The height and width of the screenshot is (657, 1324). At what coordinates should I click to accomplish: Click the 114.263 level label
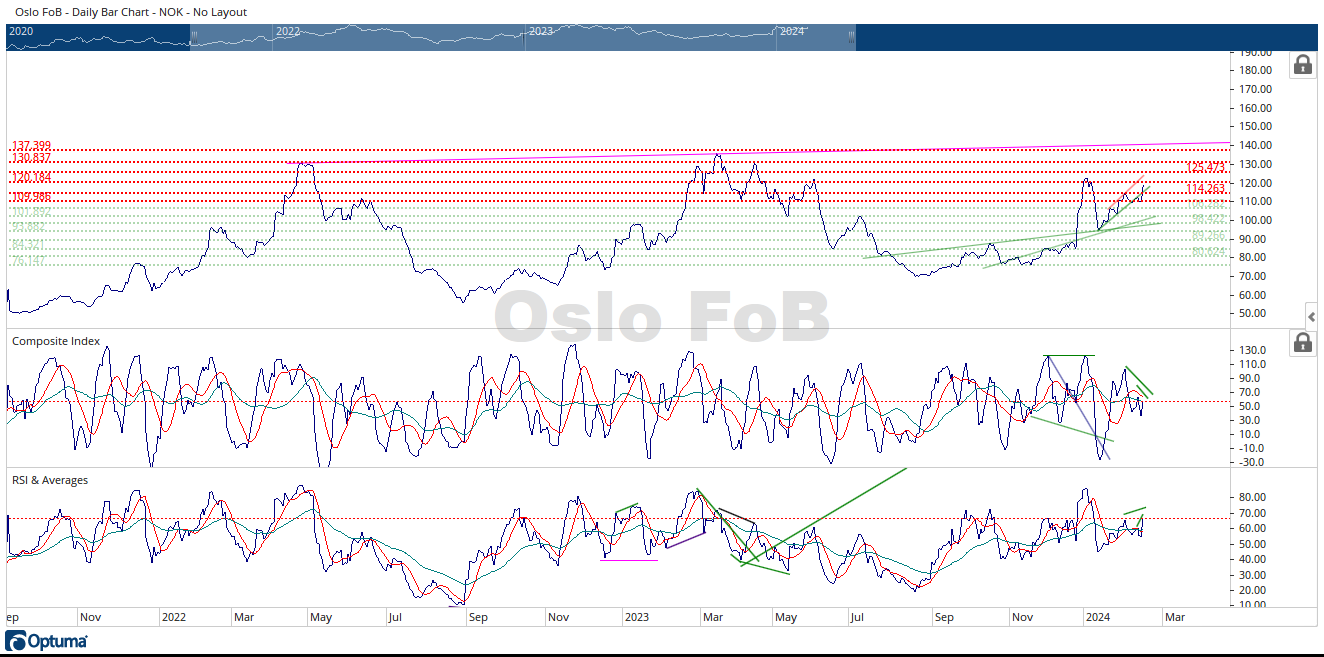(1206, 188)
